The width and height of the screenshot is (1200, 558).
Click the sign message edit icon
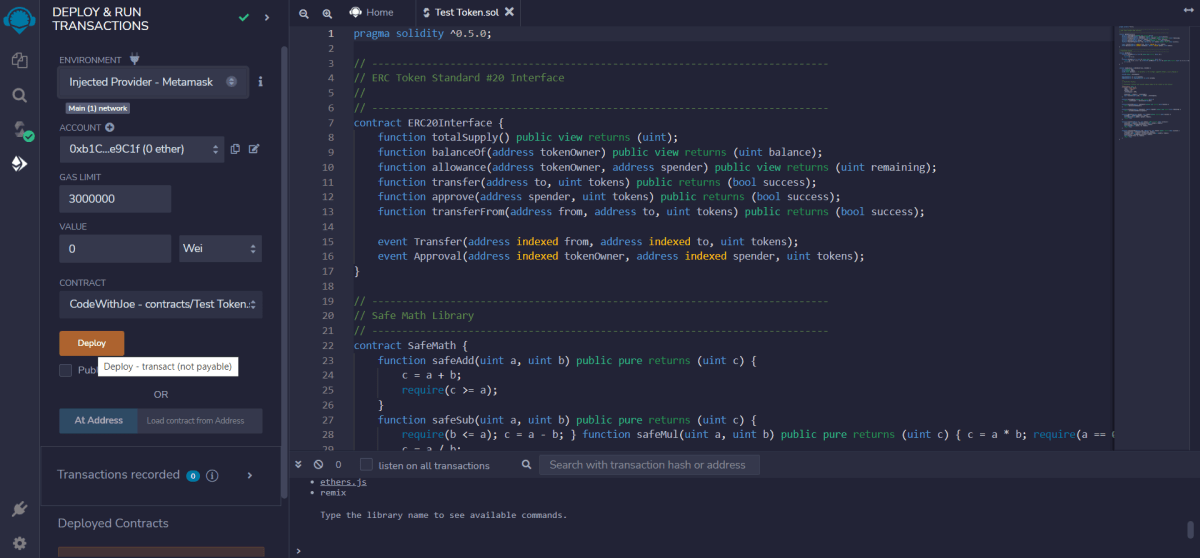click(x=254, y=149)
